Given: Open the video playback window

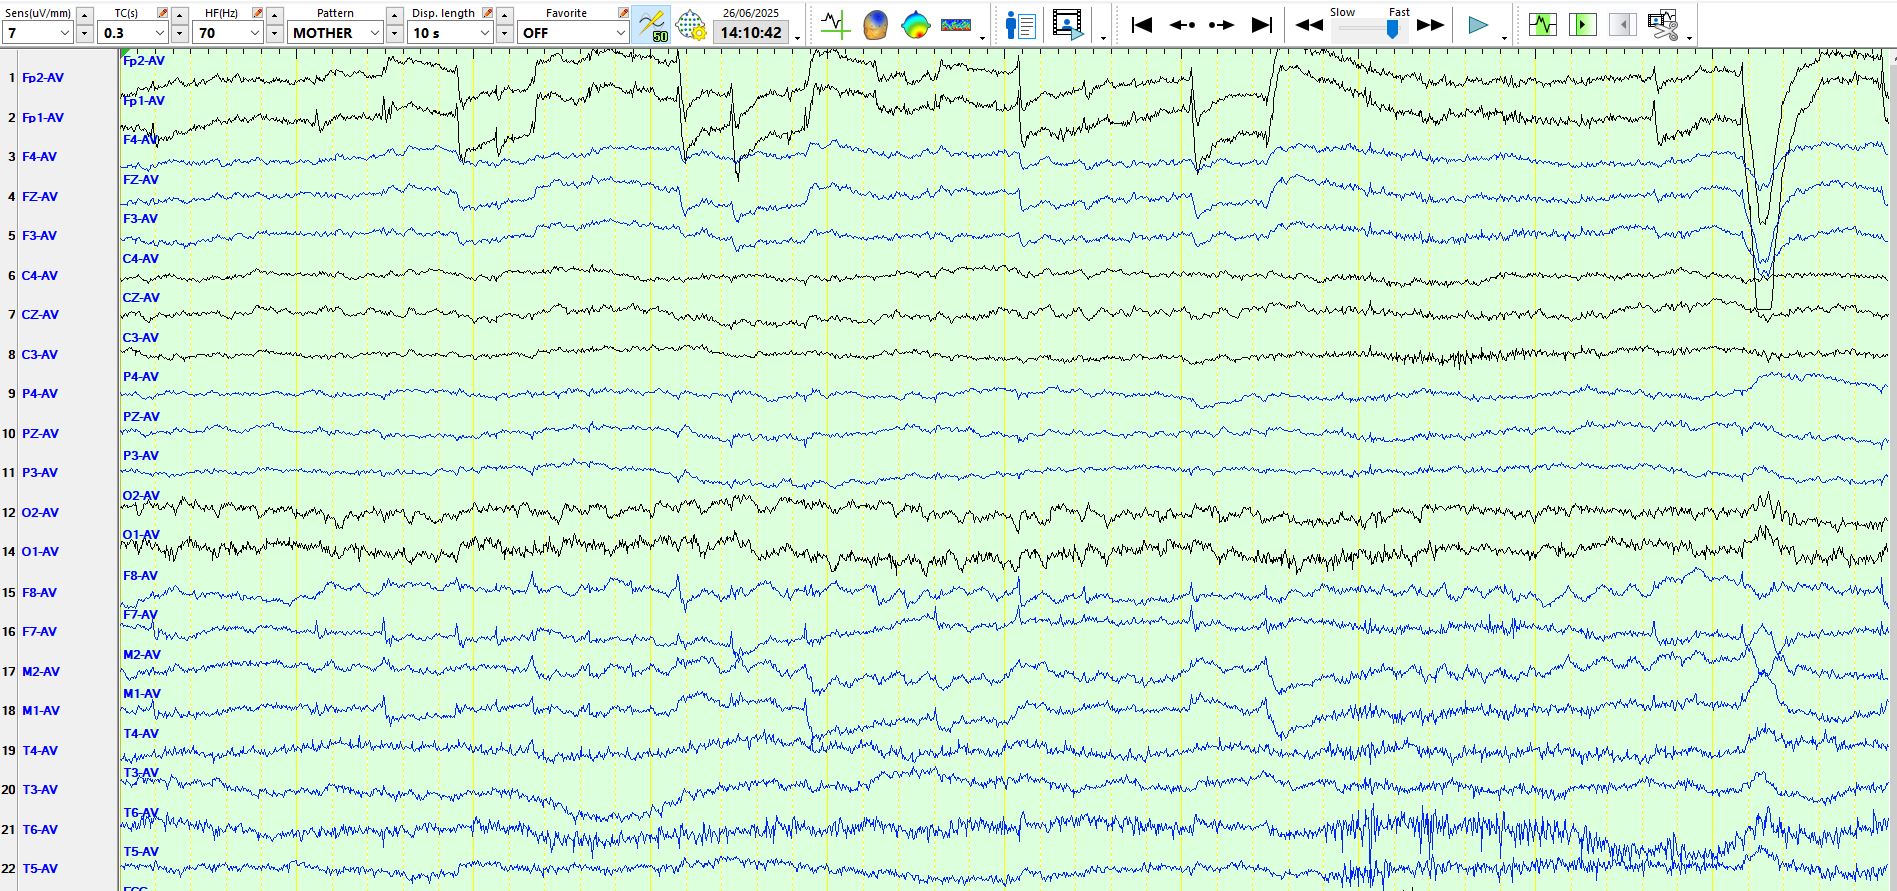Looking at the screenshot, I should pyautogui.click(x=1068, y=25).
